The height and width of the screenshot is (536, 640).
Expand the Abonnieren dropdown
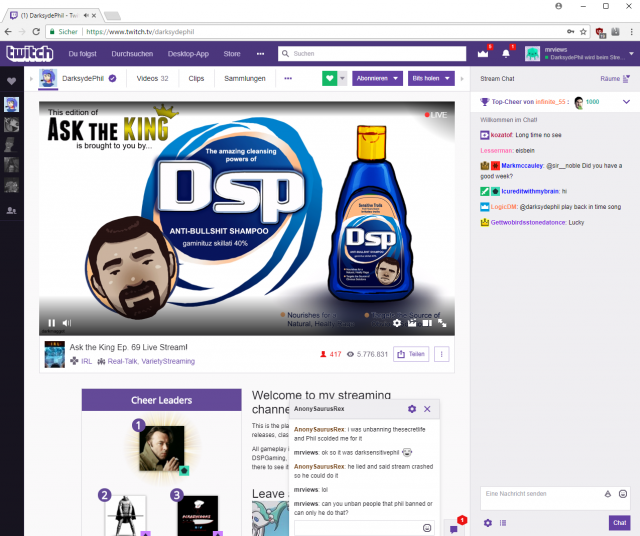(x=396, y=78)
